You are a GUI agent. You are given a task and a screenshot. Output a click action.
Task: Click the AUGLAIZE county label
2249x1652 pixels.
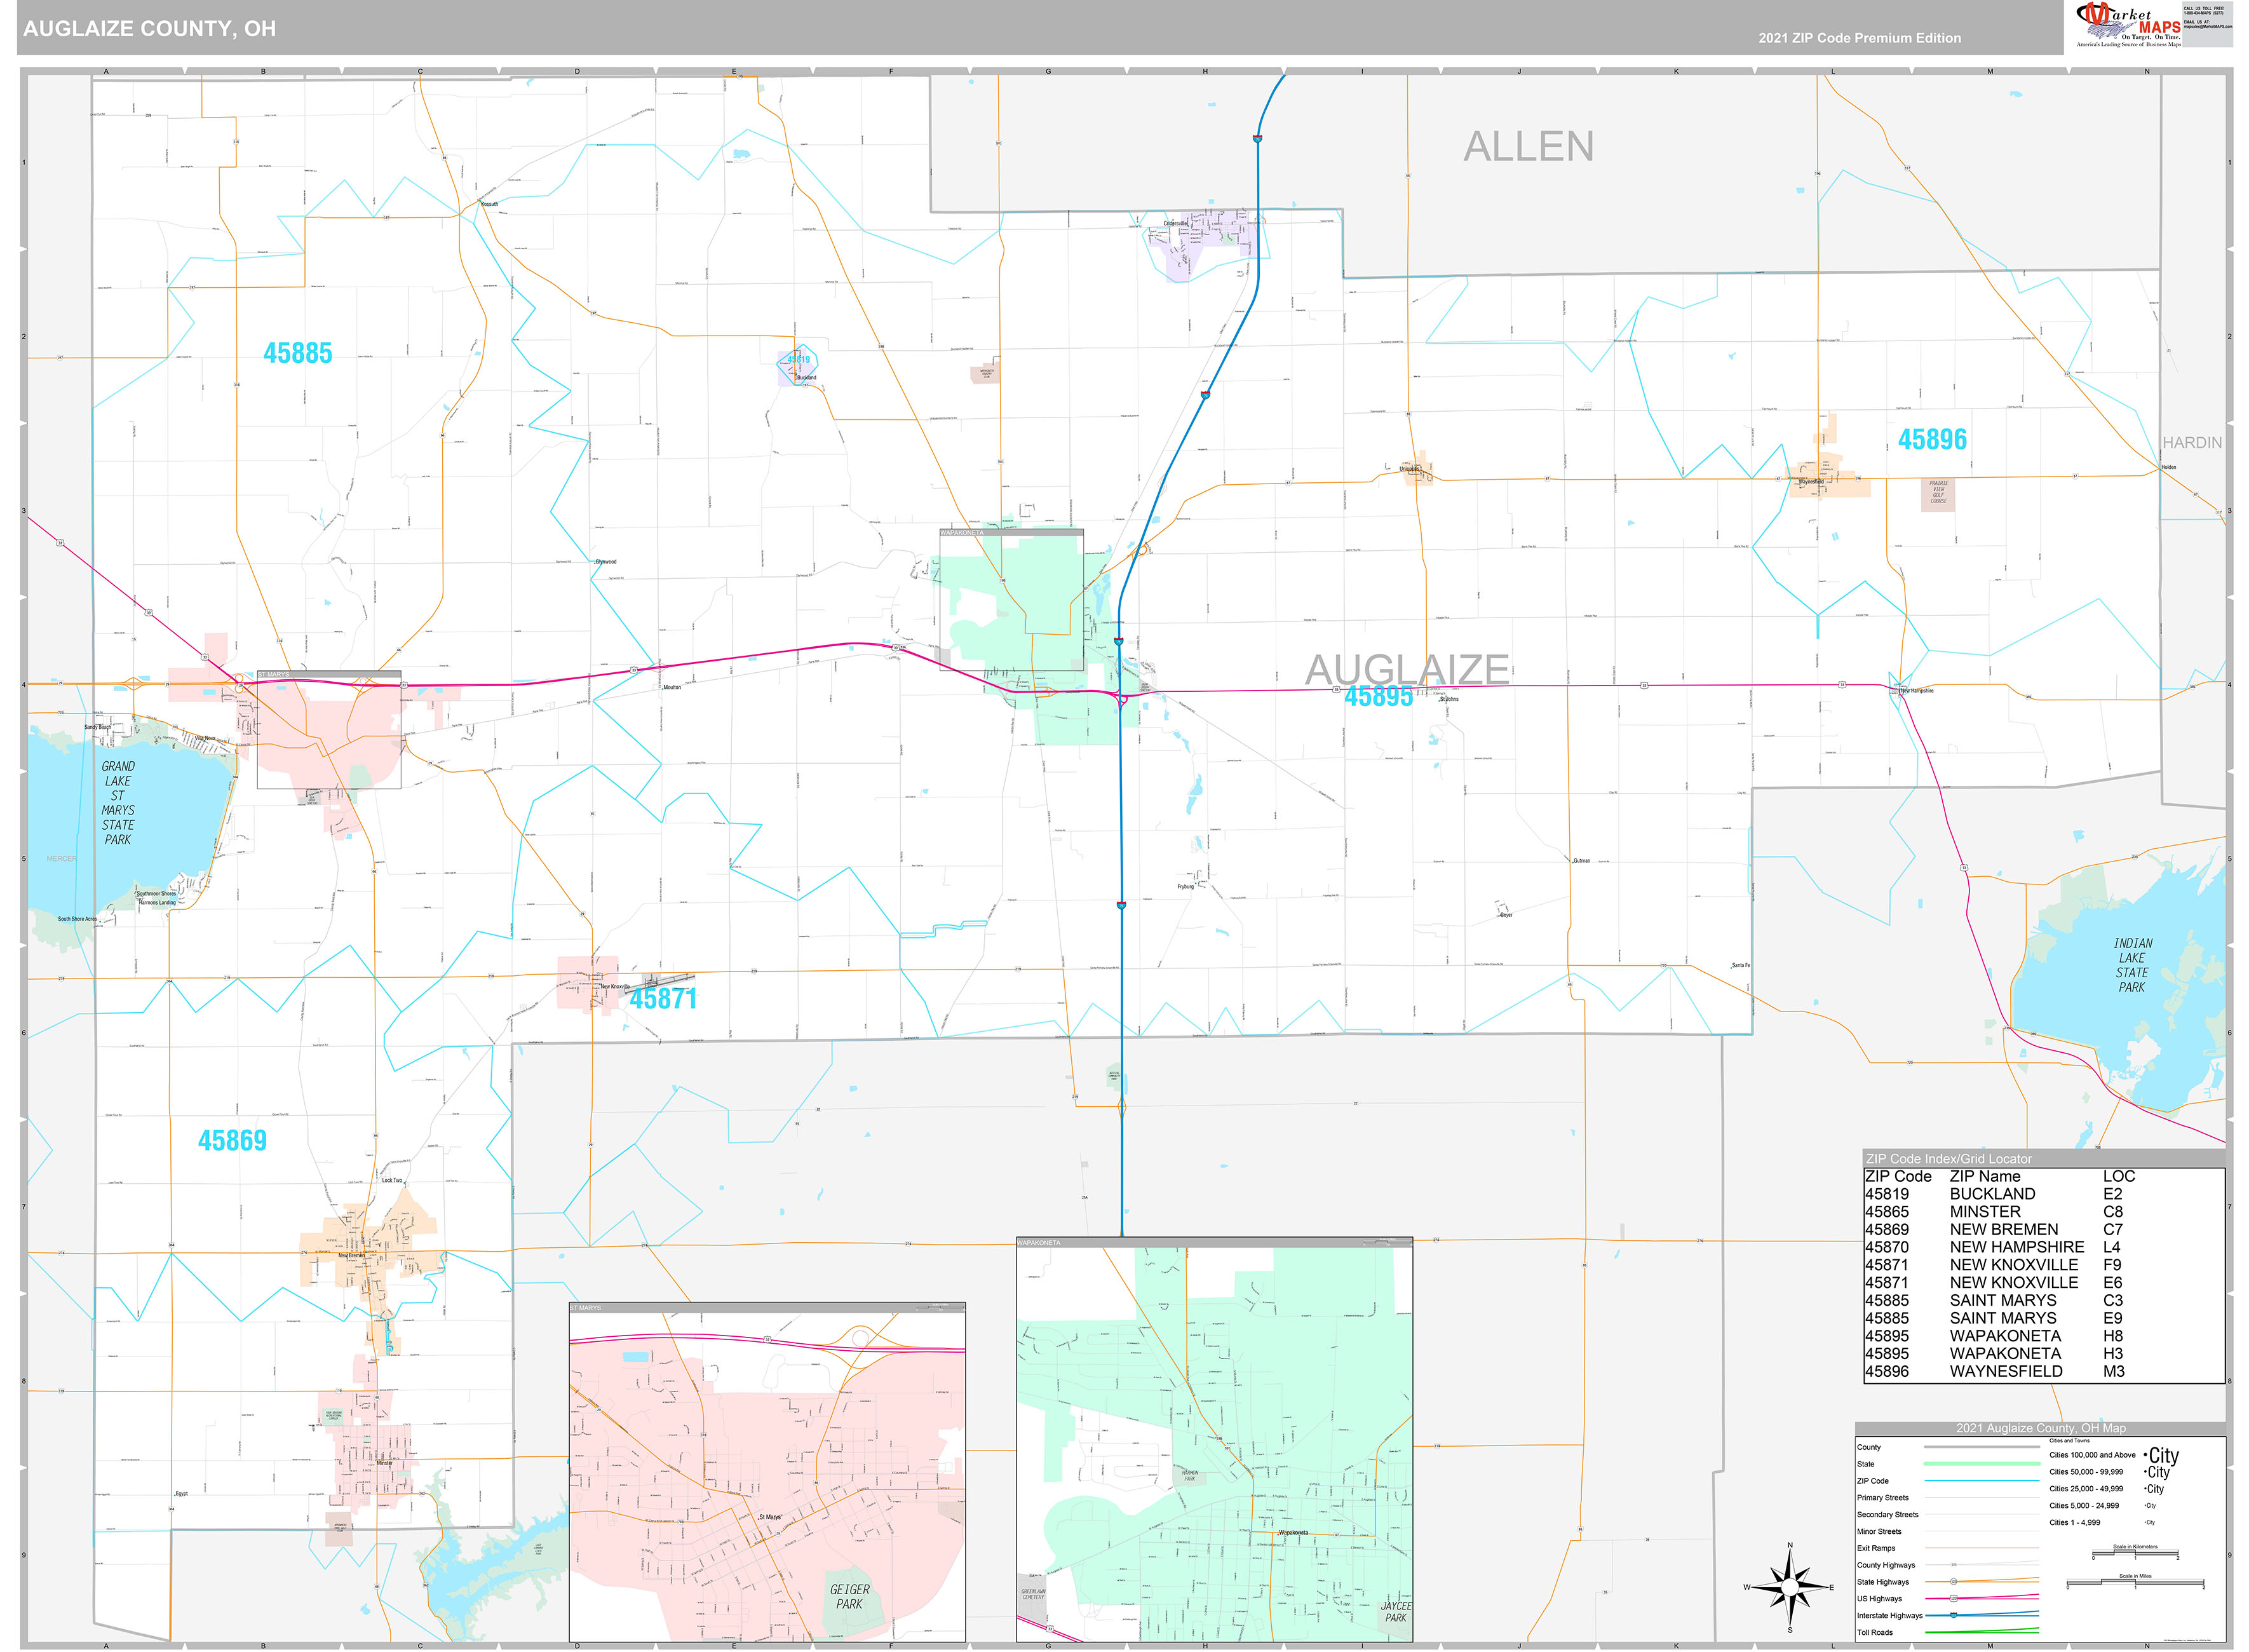(x=1407, y=669)
